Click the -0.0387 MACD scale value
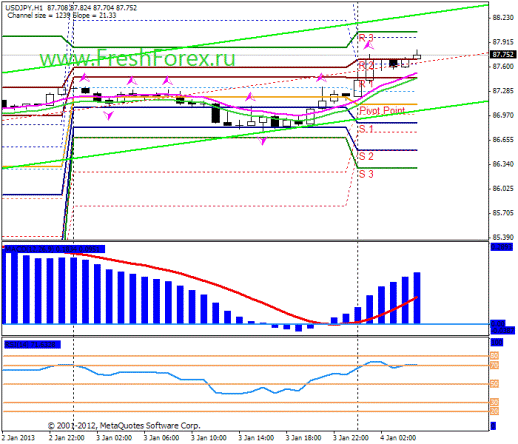Viewport: 518px width, 444px height. (503, 330)
